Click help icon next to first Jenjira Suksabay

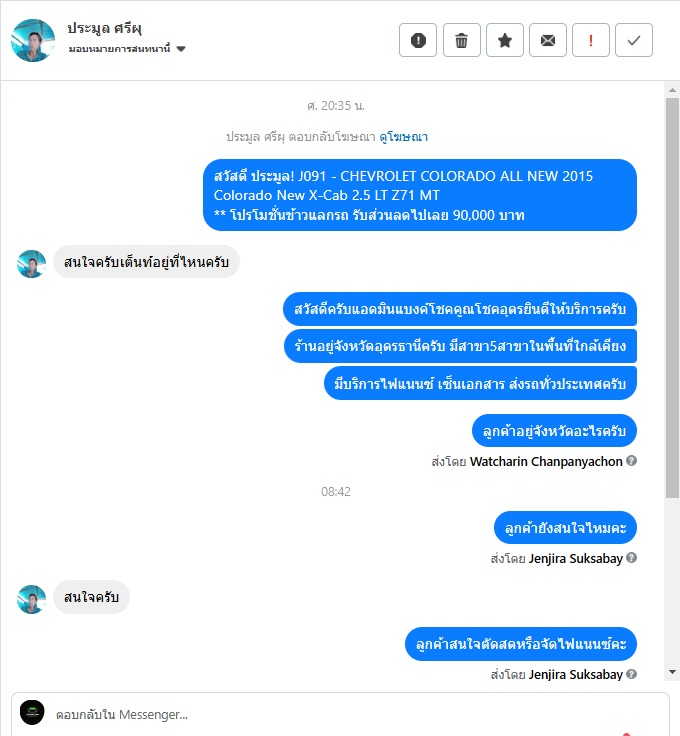click(632, 558)
